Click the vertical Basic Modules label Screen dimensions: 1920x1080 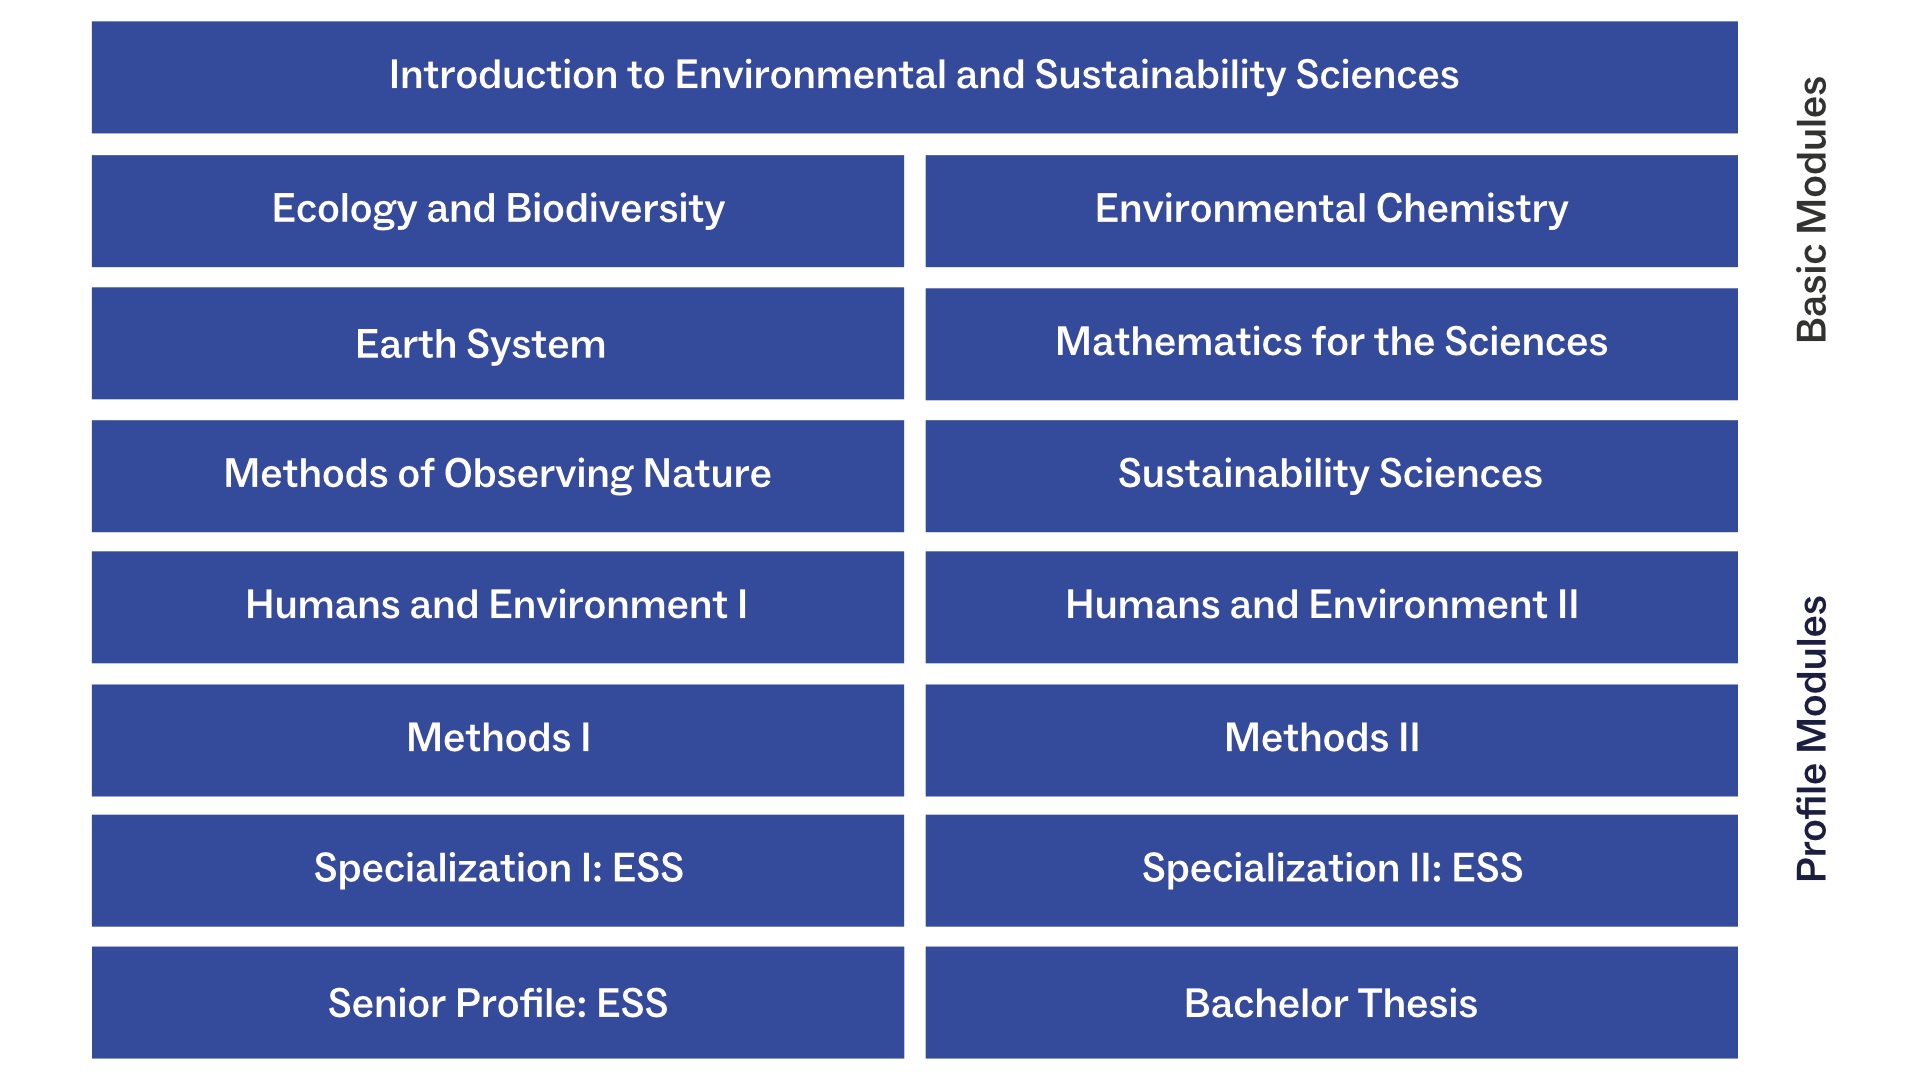point(1812,209)
